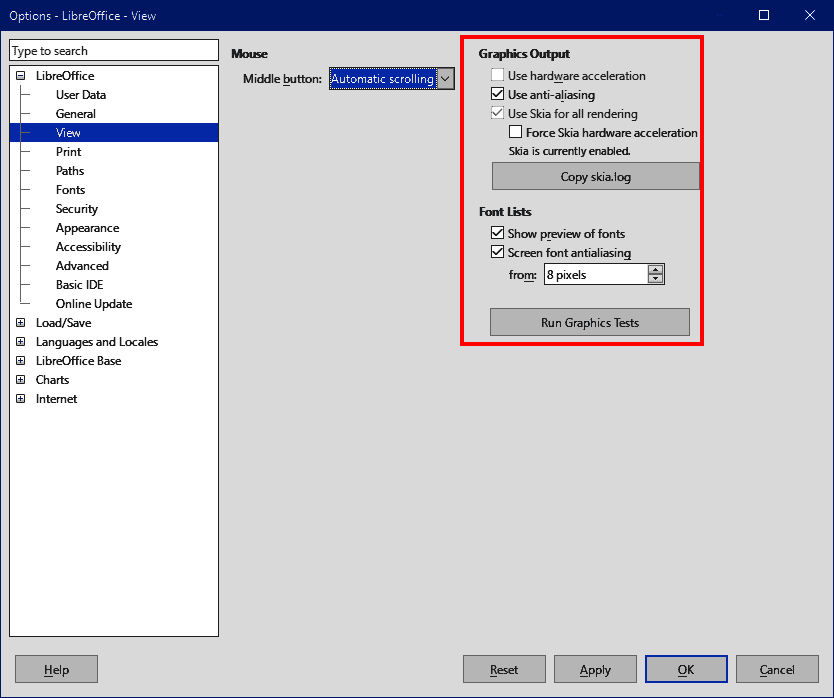Open the Middle button dropdown
Viewport: 834px width, 698px height.
pos(392,79)
